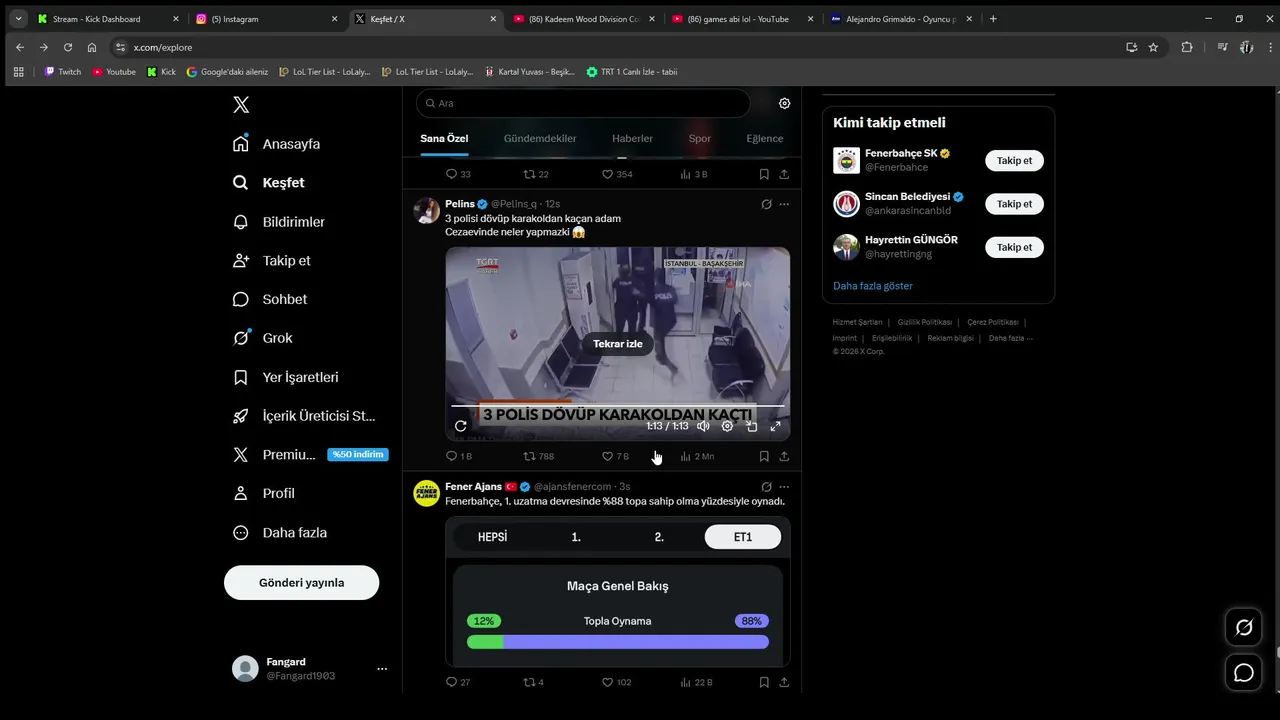View analytics of Pelins post

[x=696, y=456]
